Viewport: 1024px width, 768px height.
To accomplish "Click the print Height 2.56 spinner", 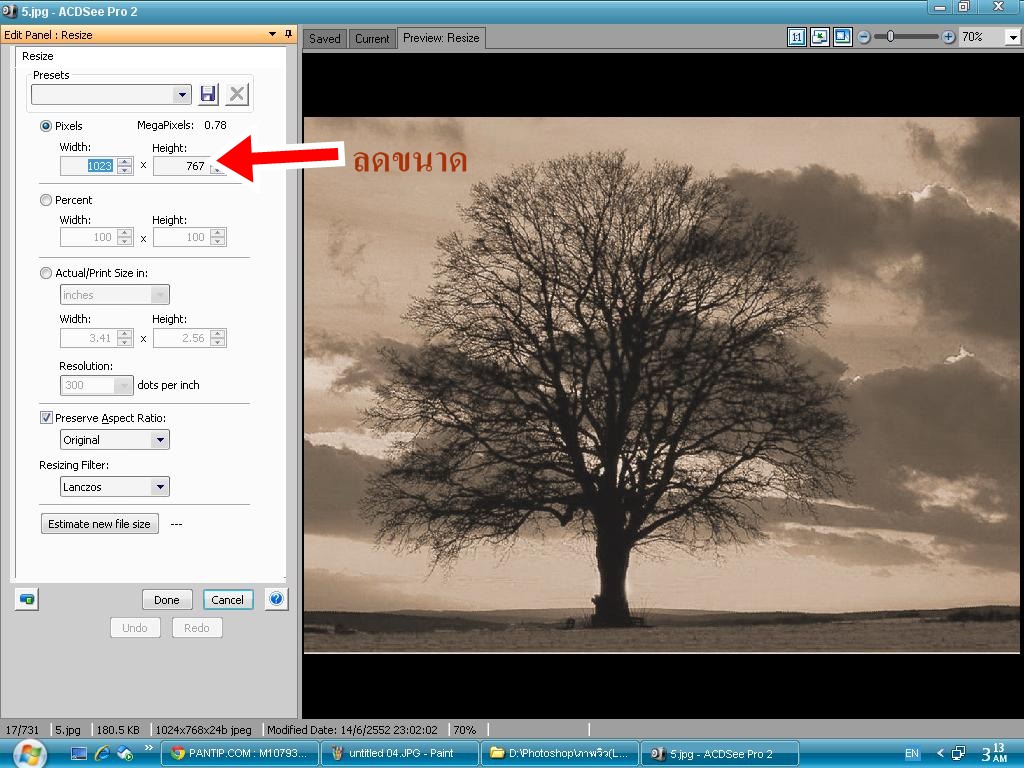I will click(x=218, y=338).
